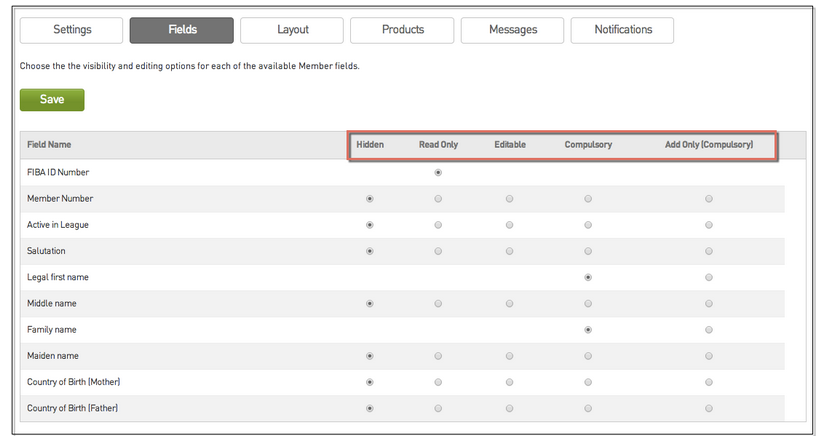The image size is (823, 441).
Task: Switch to the Layout tab
Action: click(x=292, y=30)
